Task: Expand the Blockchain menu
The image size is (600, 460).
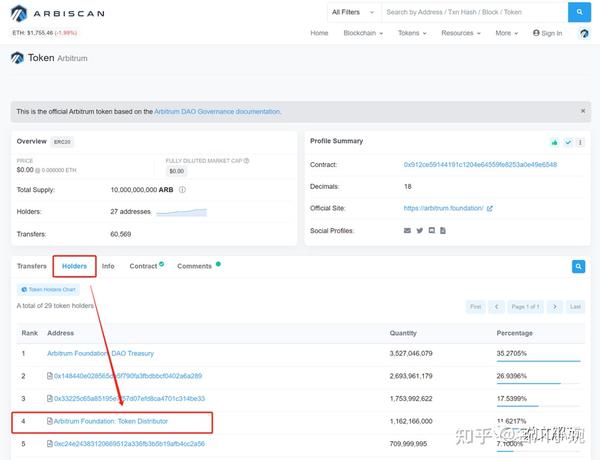Action: tap(362, 33)
